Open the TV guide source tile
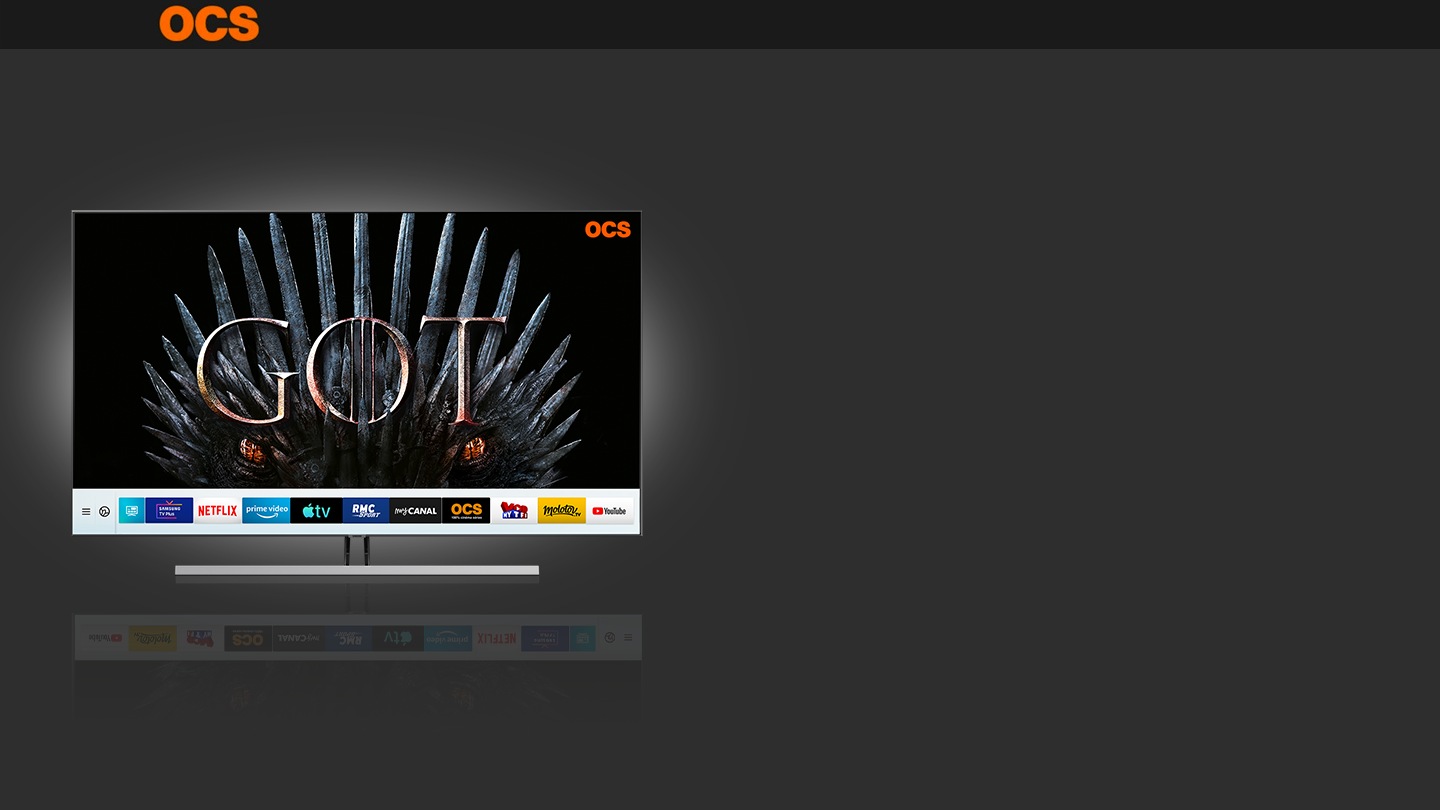The width and height of the screenshot is (1440, 810). click(132, 510)
